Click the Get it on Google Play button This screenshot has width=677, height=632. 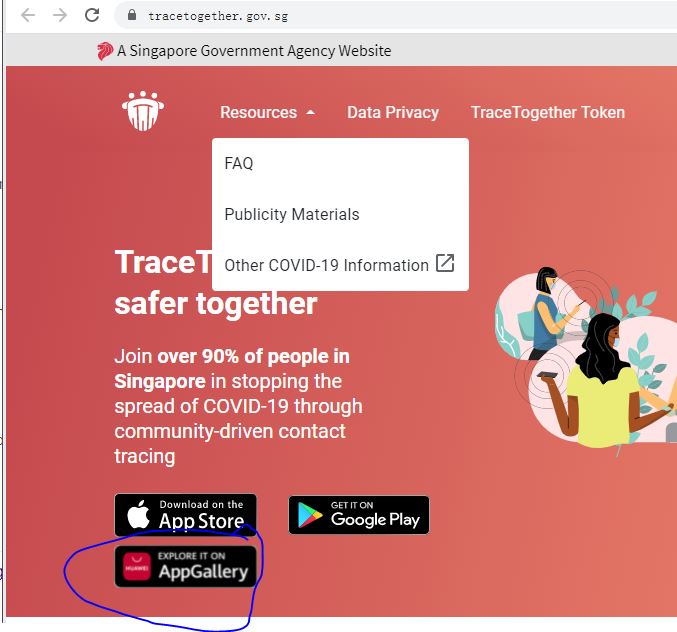pyautogui.click(x=359, y=515)
